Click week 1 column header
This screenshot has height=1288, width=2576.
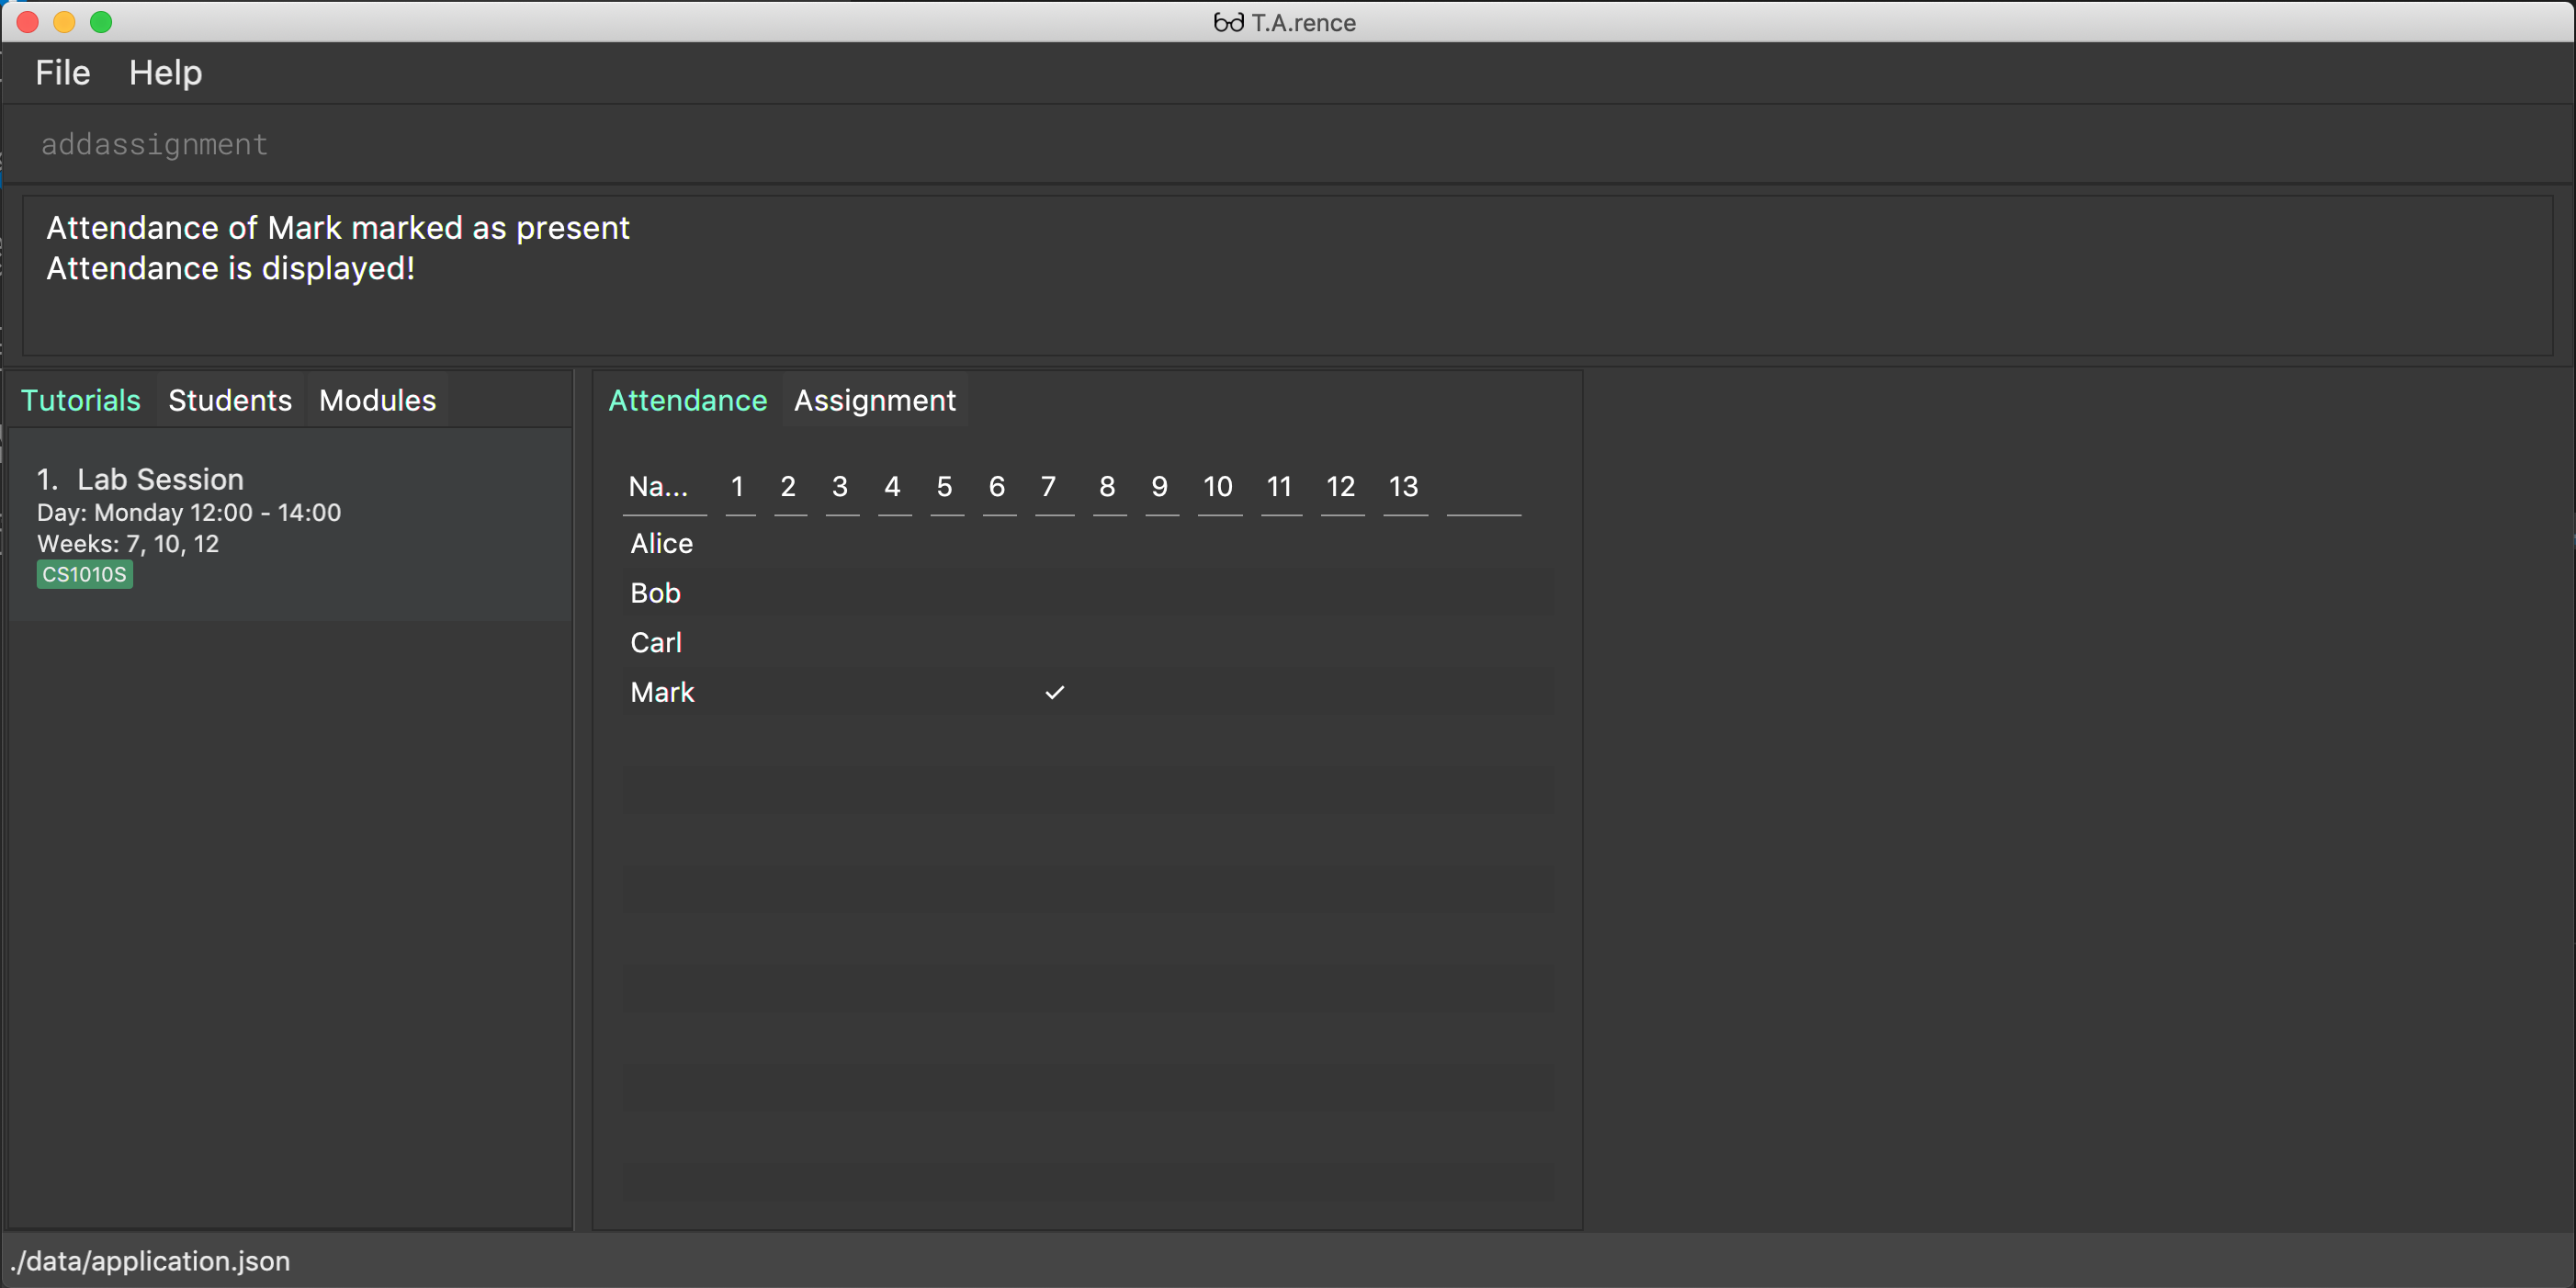pos(739,487)
